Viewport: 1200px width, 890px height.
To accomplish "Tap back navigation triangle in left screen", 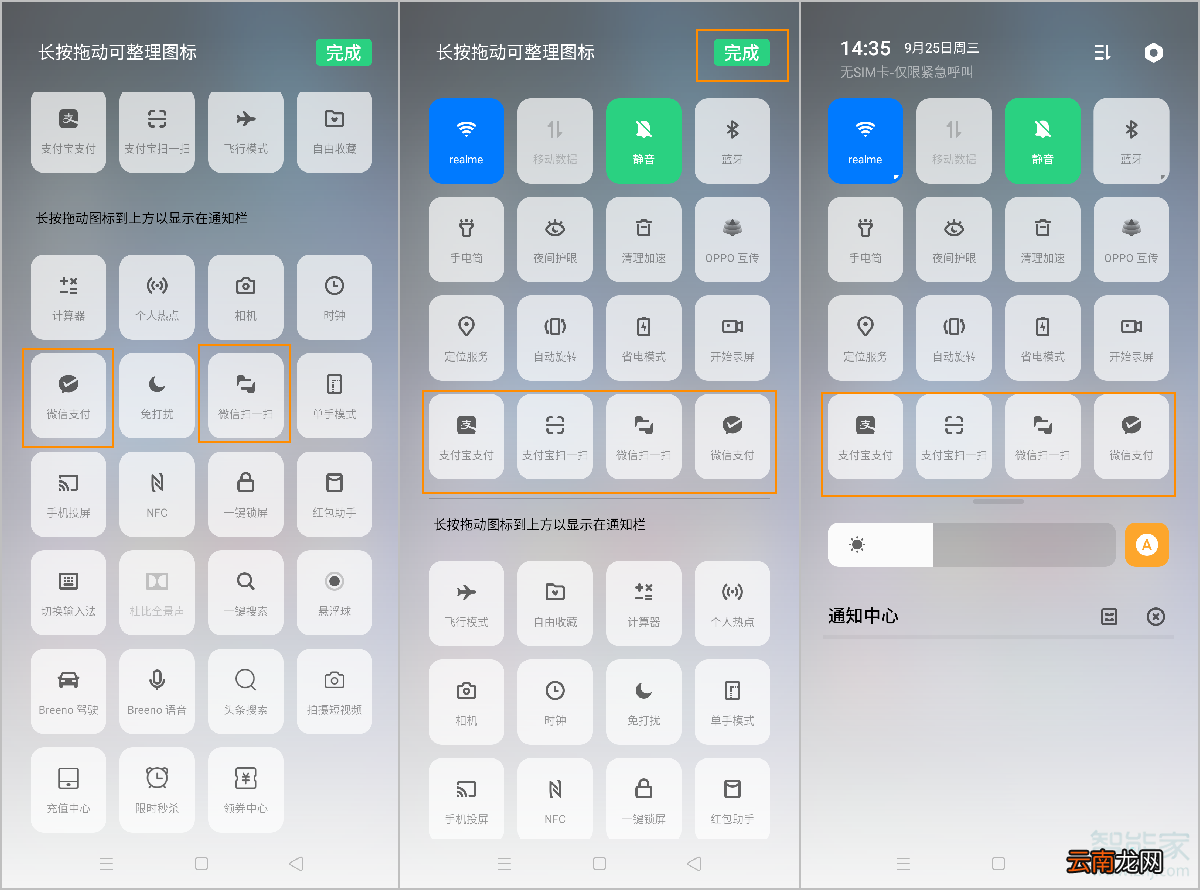I will click(x=295, y=863).
